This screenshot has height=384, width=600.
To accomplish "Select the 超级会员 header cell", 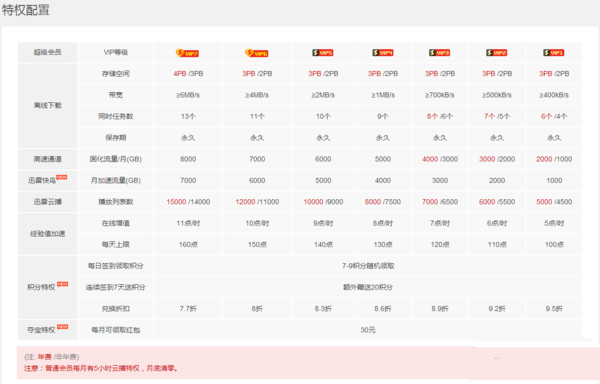I will click(47, 52).
